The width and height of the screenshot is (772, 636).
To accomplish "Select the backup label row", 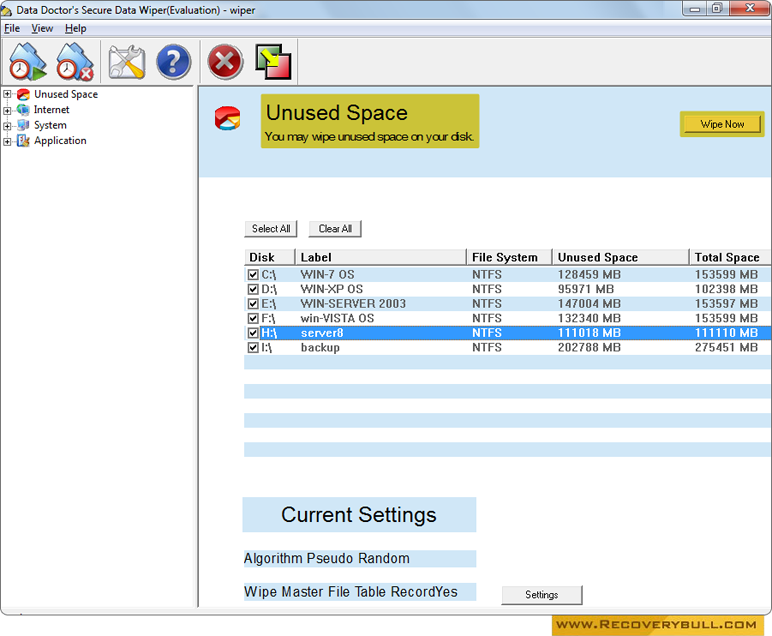I will pyautogui.click(x=320, y=348).
